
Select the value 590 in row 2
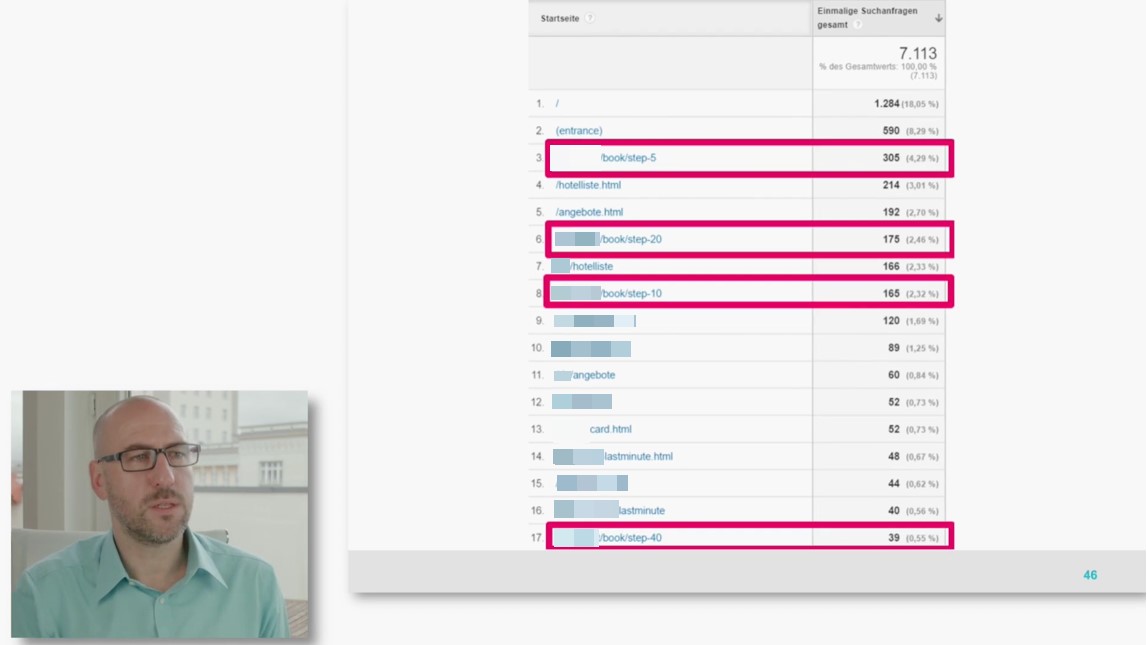pos(891,131)
